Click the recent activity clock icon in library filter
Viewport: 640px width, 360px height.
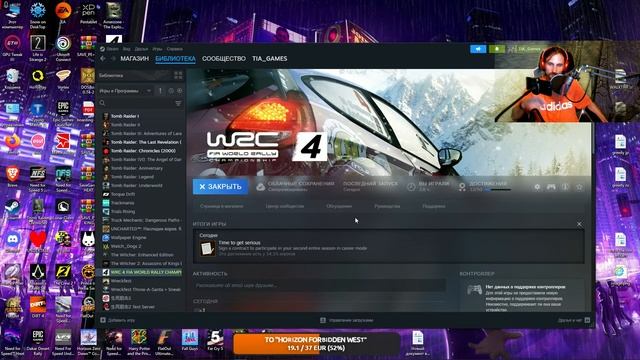pyautogui.click(x=171, y=91)
